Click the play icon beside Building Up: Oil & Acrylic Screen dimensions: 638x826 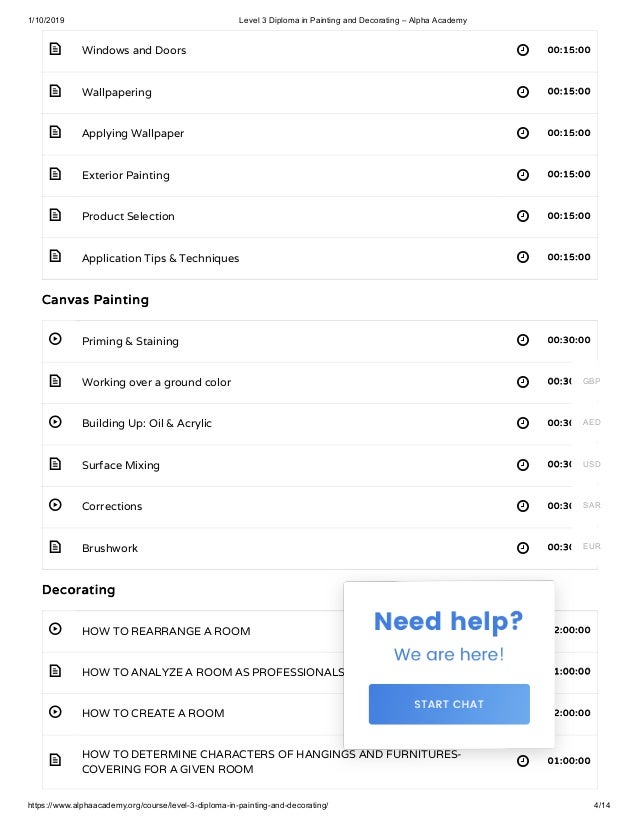tap(55, 421)
